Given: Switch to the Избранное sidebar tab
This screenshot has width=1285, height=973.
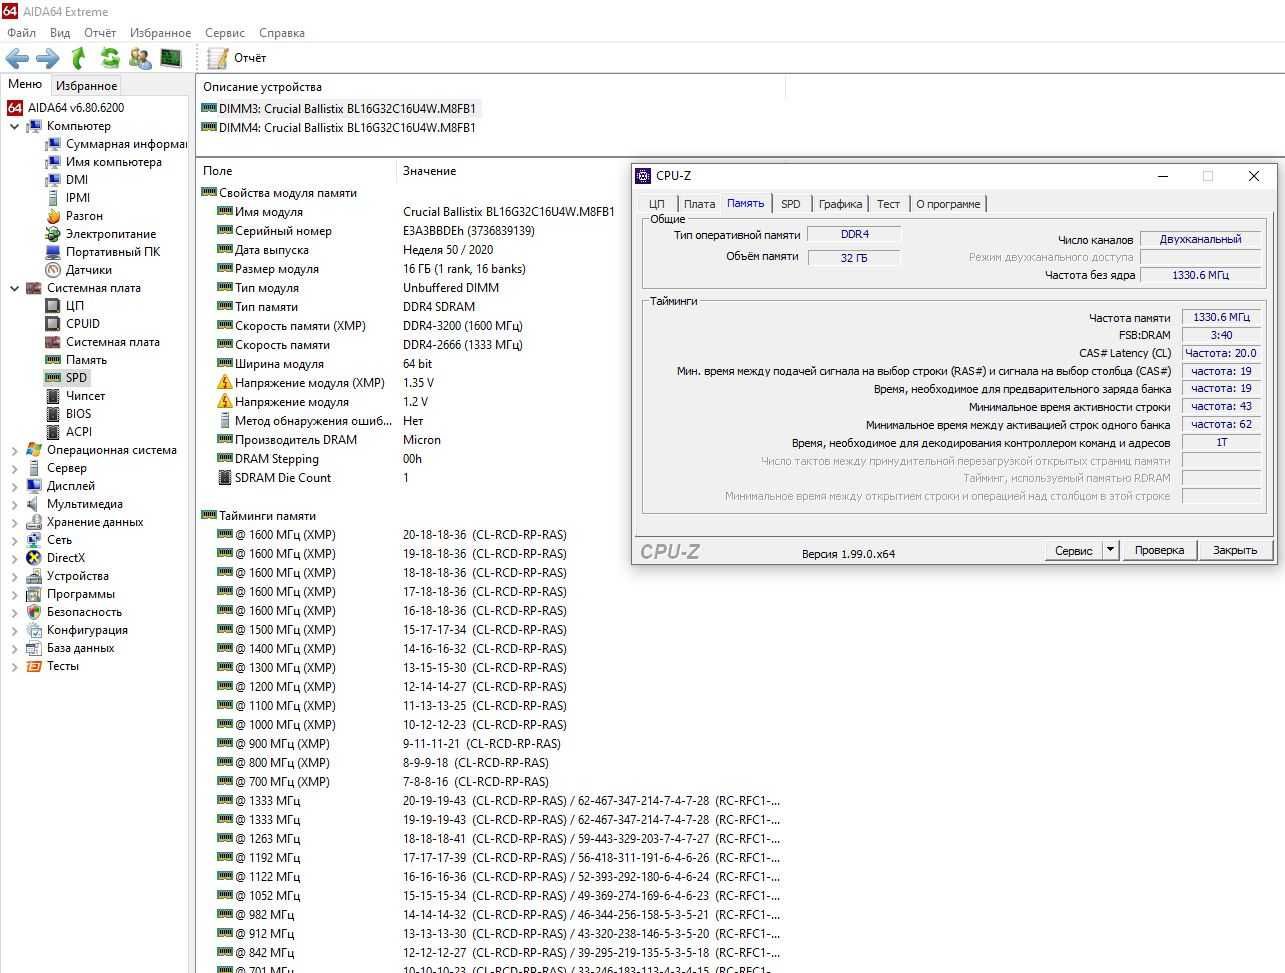Looking at the screenshot, I should [x=86, y=86].
